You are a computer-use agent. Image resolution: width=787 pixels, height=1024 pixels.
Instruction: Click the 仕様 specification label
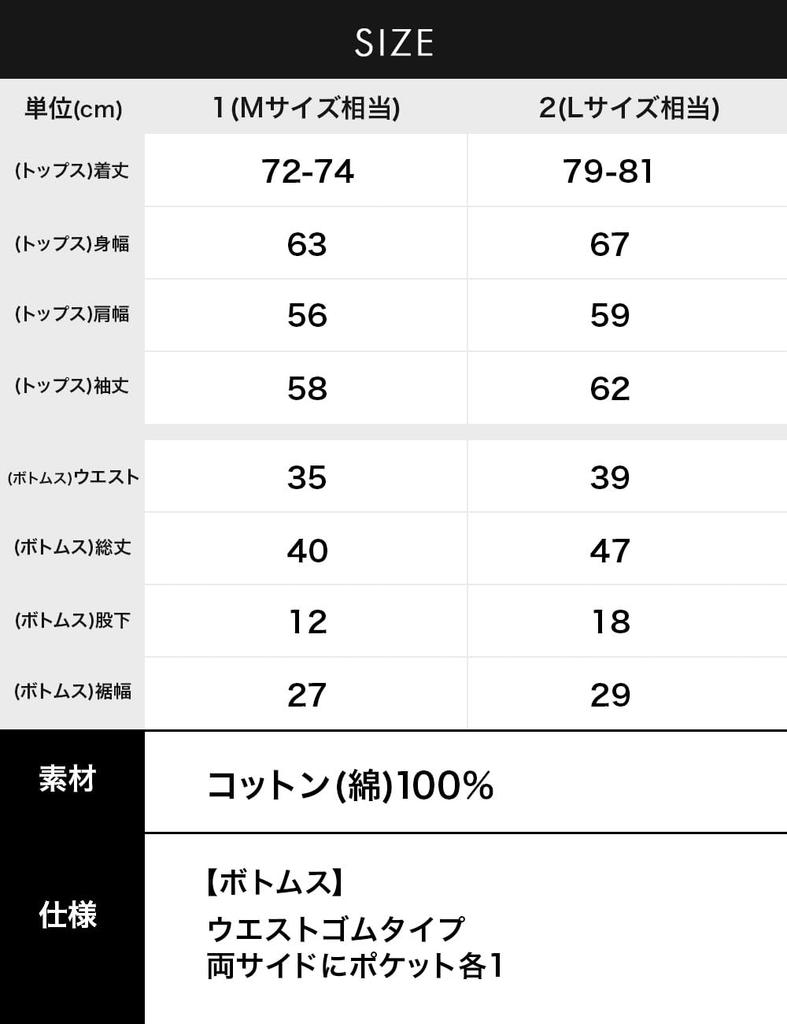pos(67,914)
